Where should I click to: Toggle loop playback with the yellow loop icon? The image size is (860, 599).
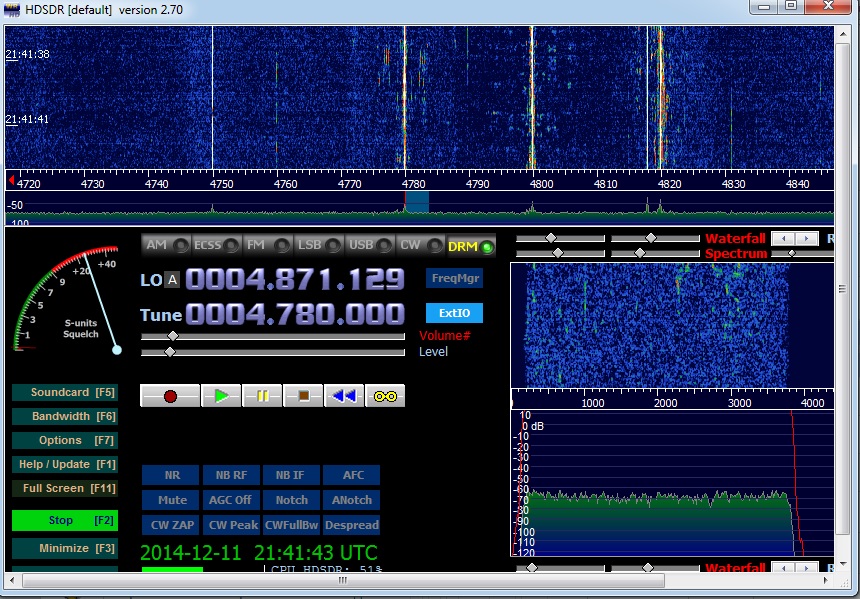(385, 396)
